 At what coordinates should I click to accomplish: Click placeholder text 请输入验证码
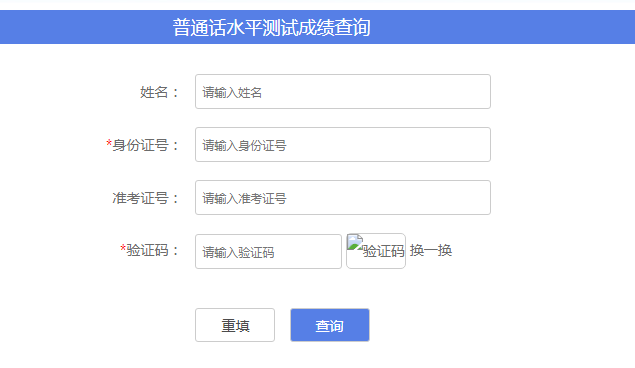[239, 252]
